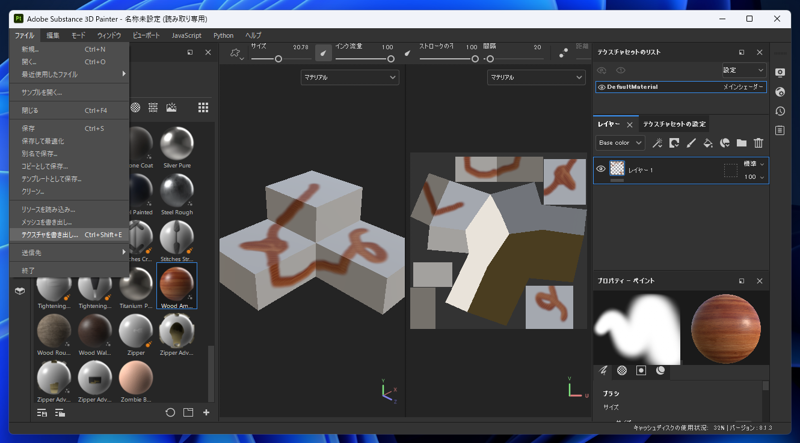Screen dimensions: 800x443
Task: Open asset folder icon at panel bottom
Action: point(188,412)
